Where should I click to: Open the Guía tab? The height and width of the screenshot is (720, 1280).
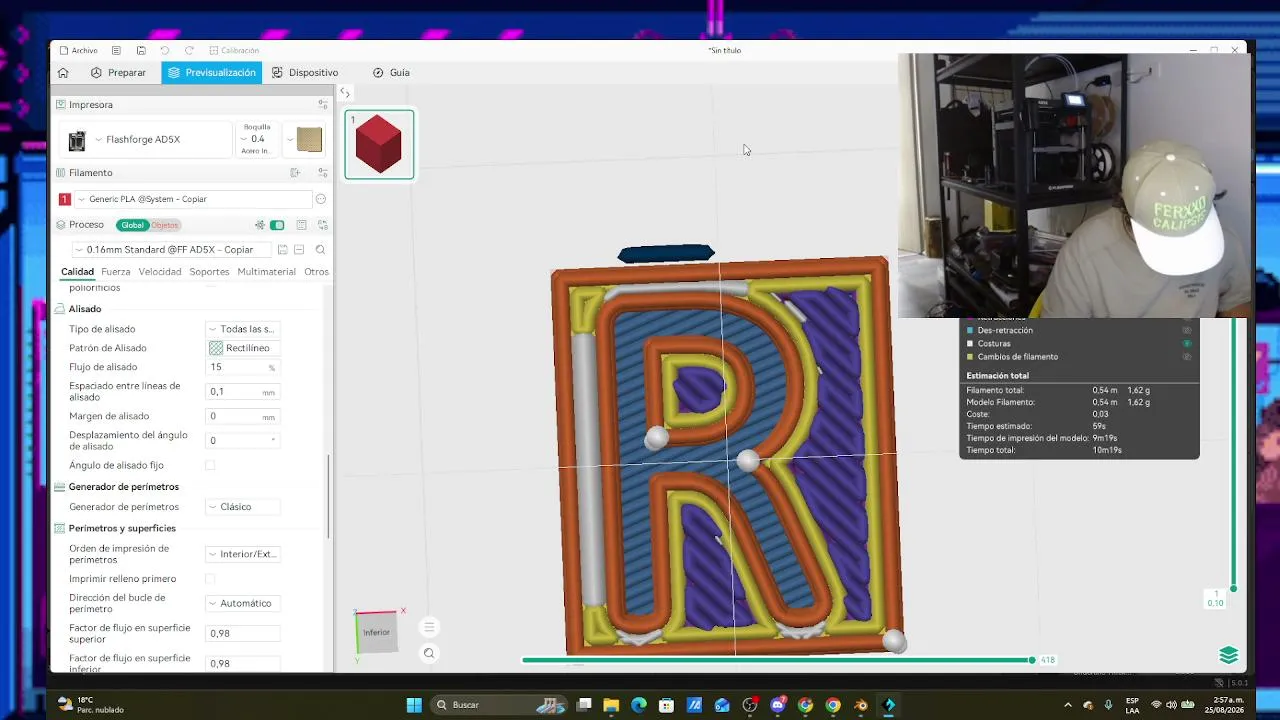tap(391, 73)
